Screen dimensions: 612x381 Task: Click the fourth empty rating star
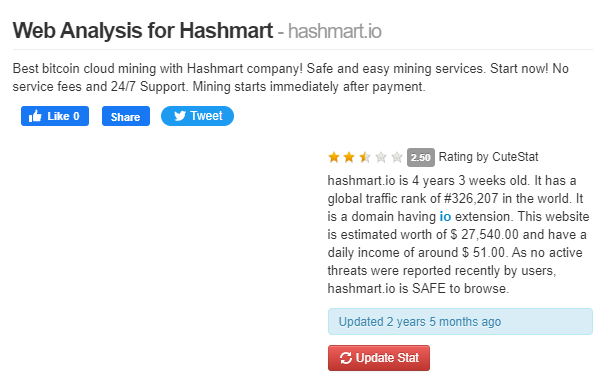[x=381, y=157]
